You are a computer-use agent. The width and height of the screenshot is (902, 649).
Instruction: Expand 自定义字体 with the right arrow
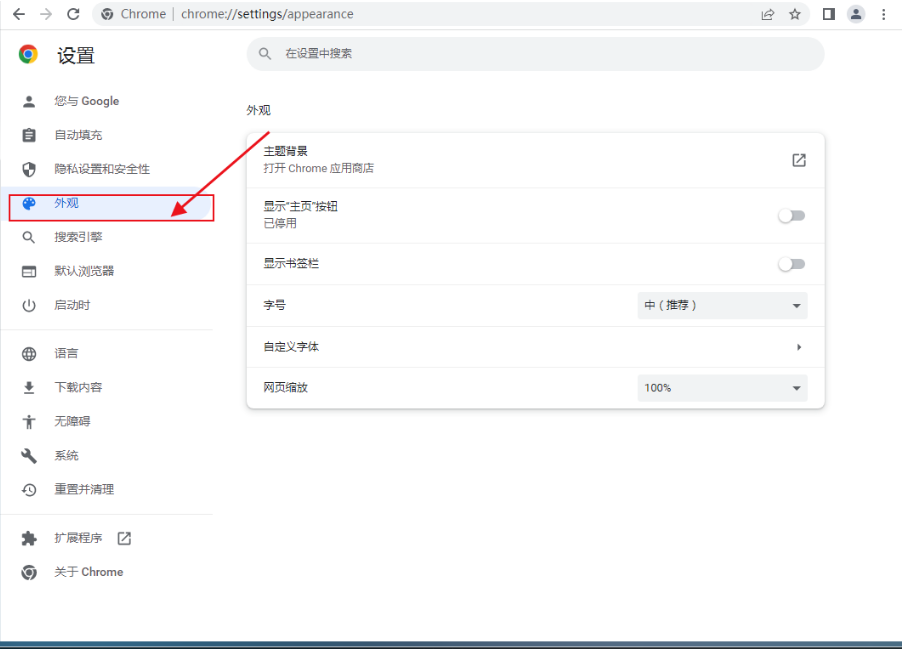point(799,347)
